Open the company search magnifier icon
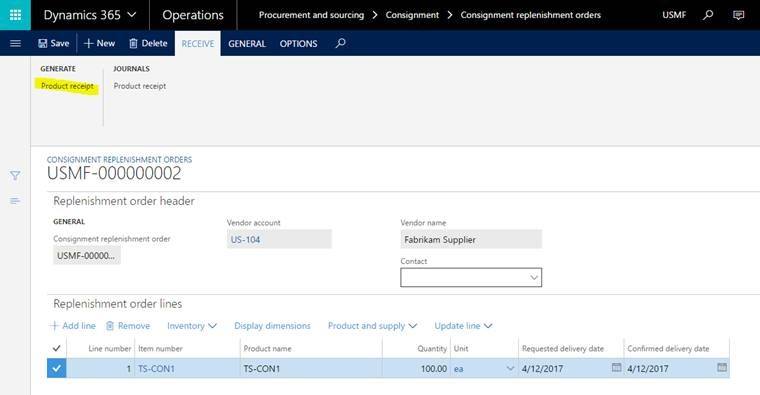The image size is (760, 395). (708, 15)
